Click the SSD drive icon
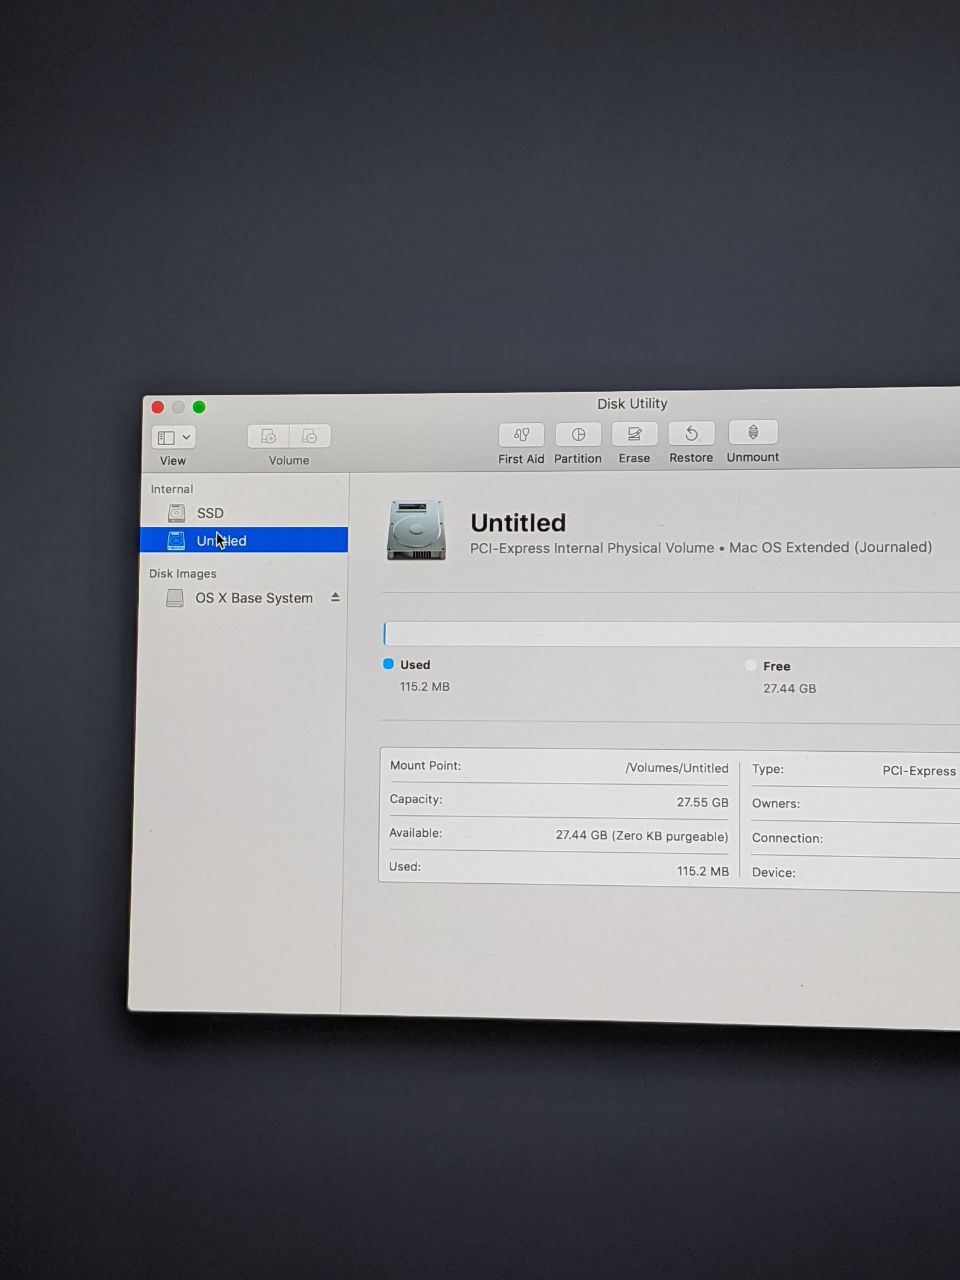This screenshot has height=1280, width=960. point(176,513)
